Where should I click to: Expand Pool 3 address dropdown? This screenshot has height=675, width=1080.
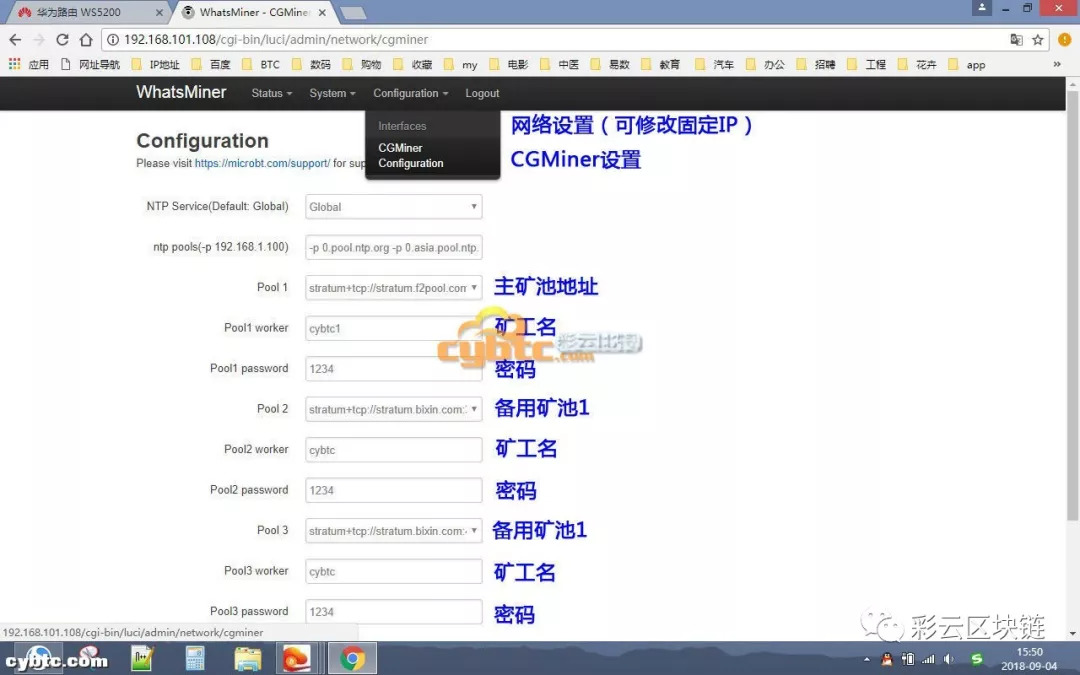[x=393, y=531]
